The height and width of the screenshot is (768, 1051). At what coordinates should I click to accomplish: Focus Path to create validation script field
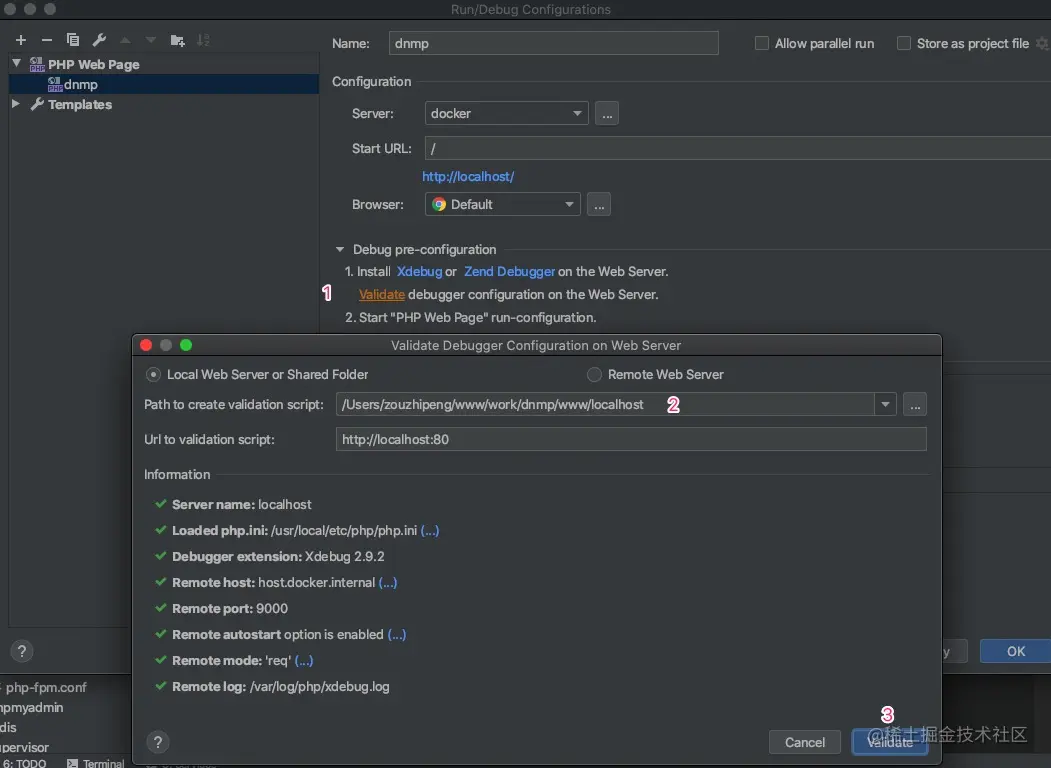point(605,405)
